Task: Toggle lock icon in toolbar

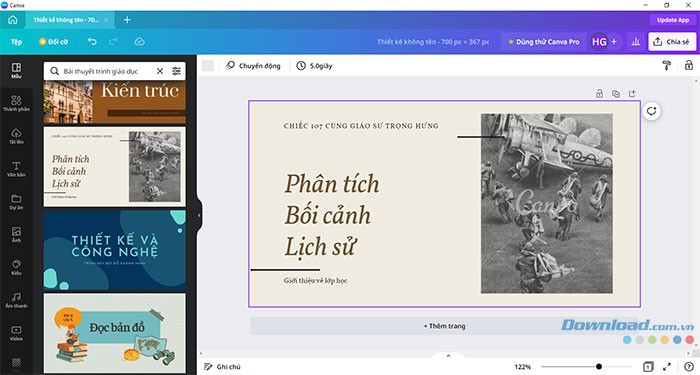Action: click(689, 66)
